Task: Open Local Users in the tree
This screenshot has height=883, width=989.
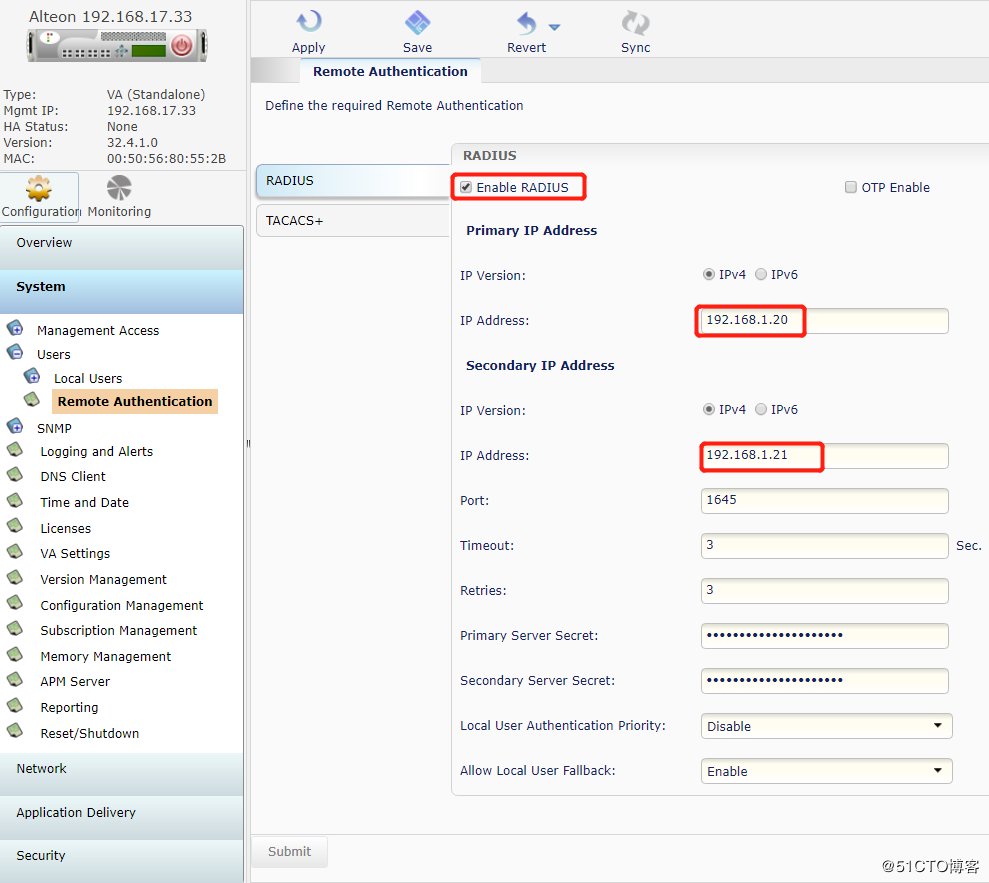Action: 88,378
